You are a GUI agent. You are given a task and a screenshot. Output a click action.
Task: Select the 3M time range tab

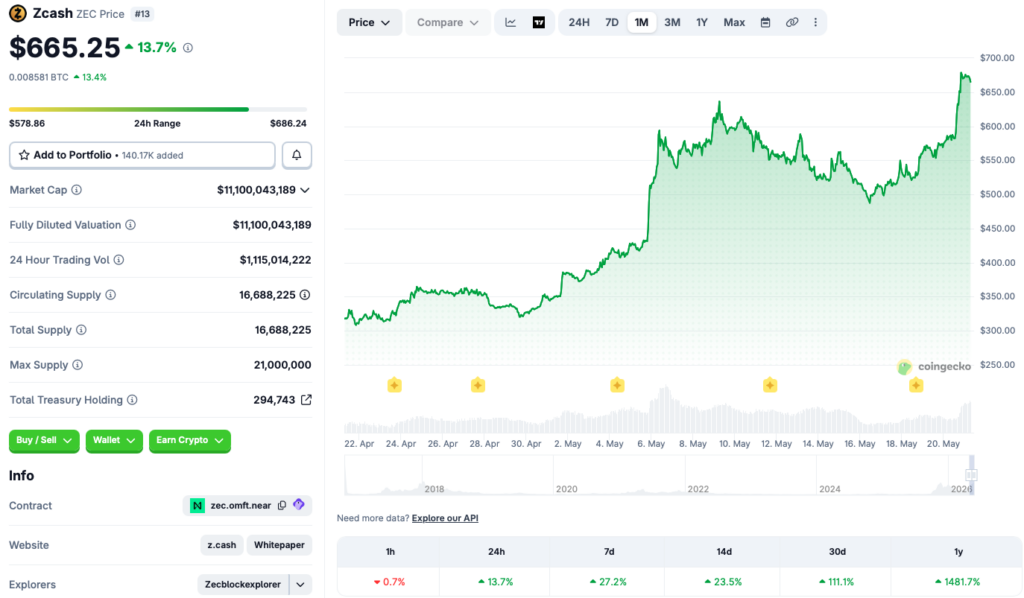[672, 22]
